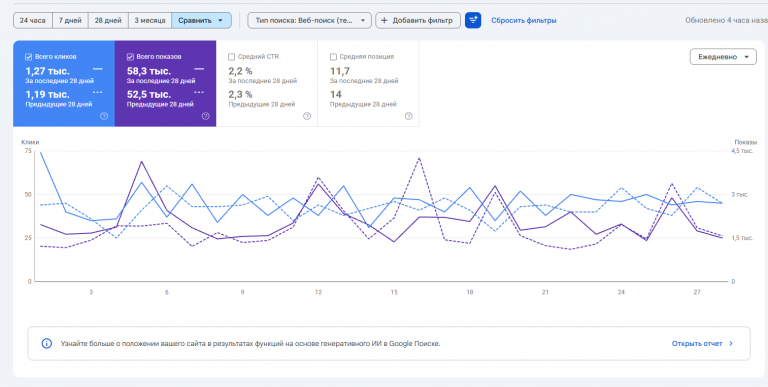The width and height of the screenshot is (768, 387).
Task: Click the chevron arrow next to Открыть отчет
Action: point(731,343)
